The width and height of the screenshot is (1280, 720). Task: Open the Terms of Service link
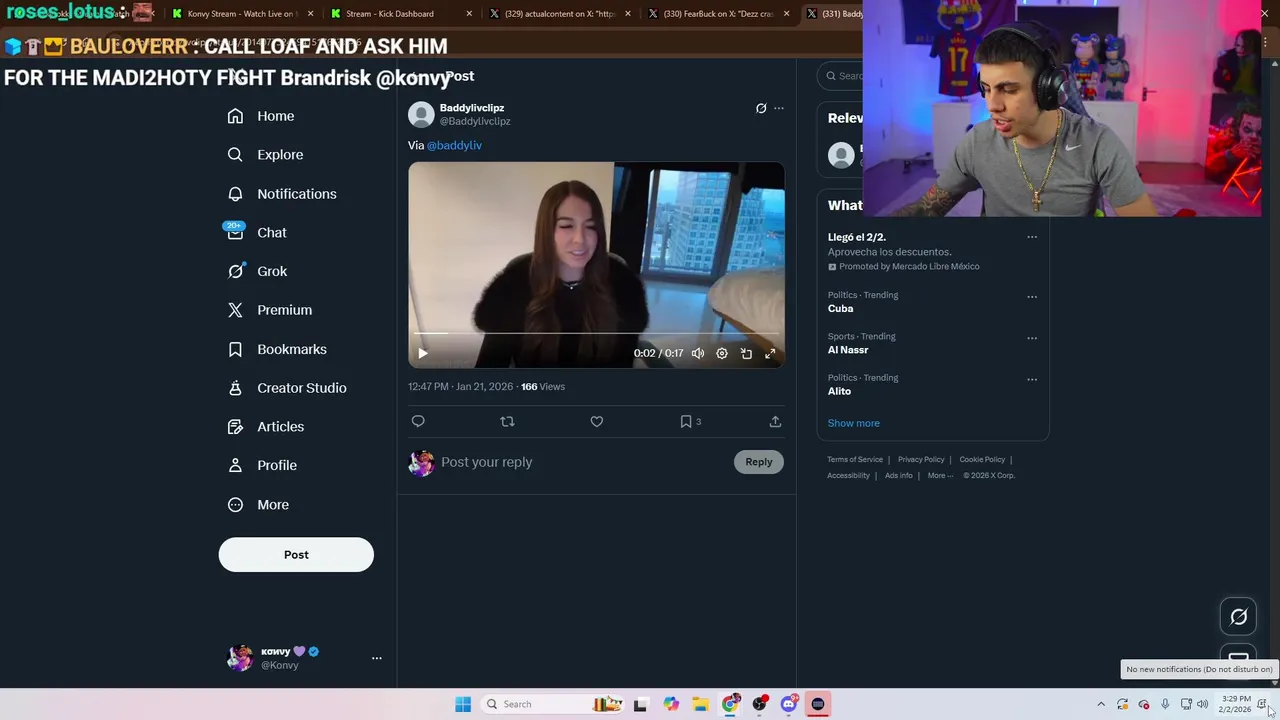tap(855, 460)
